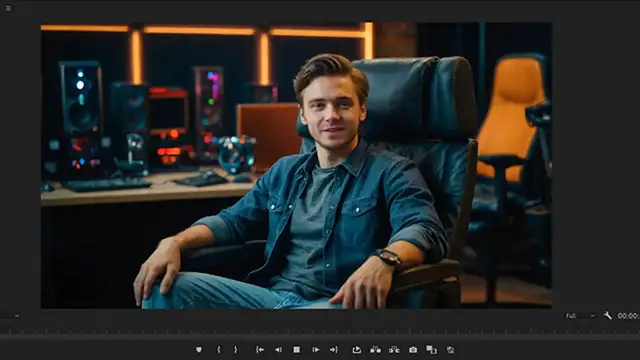Click the Mark In bracket button
This screenshot has width=640, height=360.
tap(219, 350)
